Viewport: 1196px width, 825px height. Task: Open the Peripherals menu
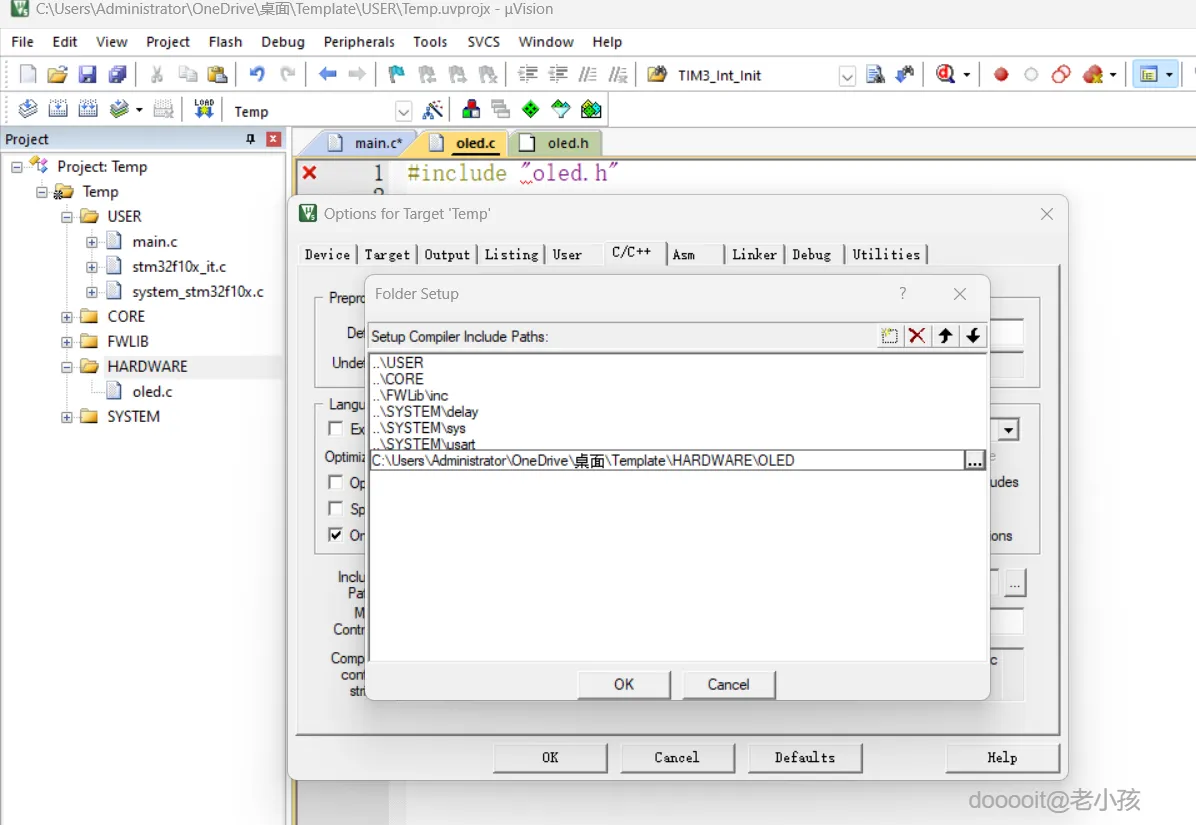[x=359, y=42]
